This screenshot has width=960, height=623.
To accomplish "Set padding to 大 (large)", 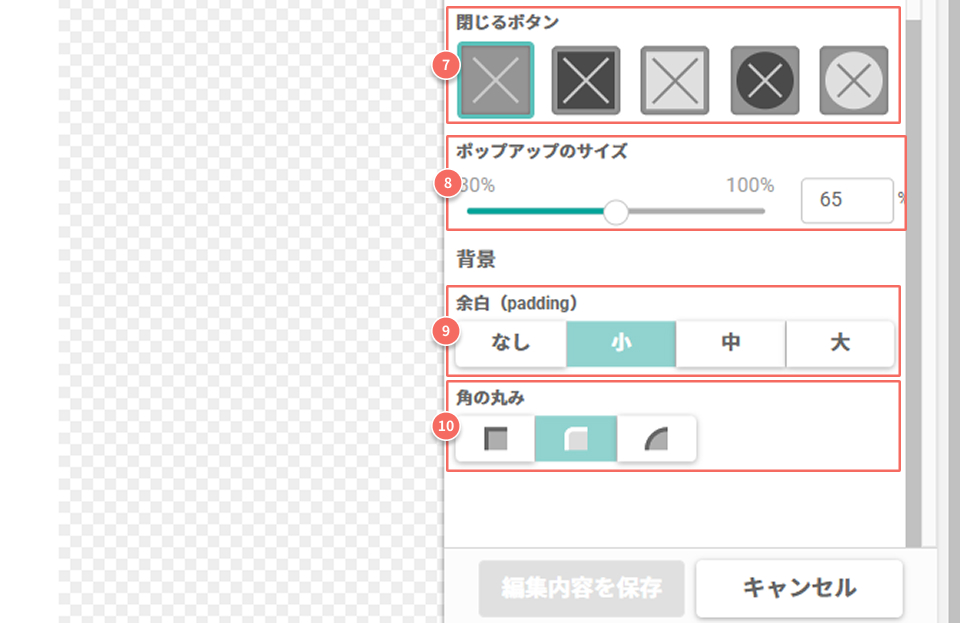I will [x=840, y=343].
